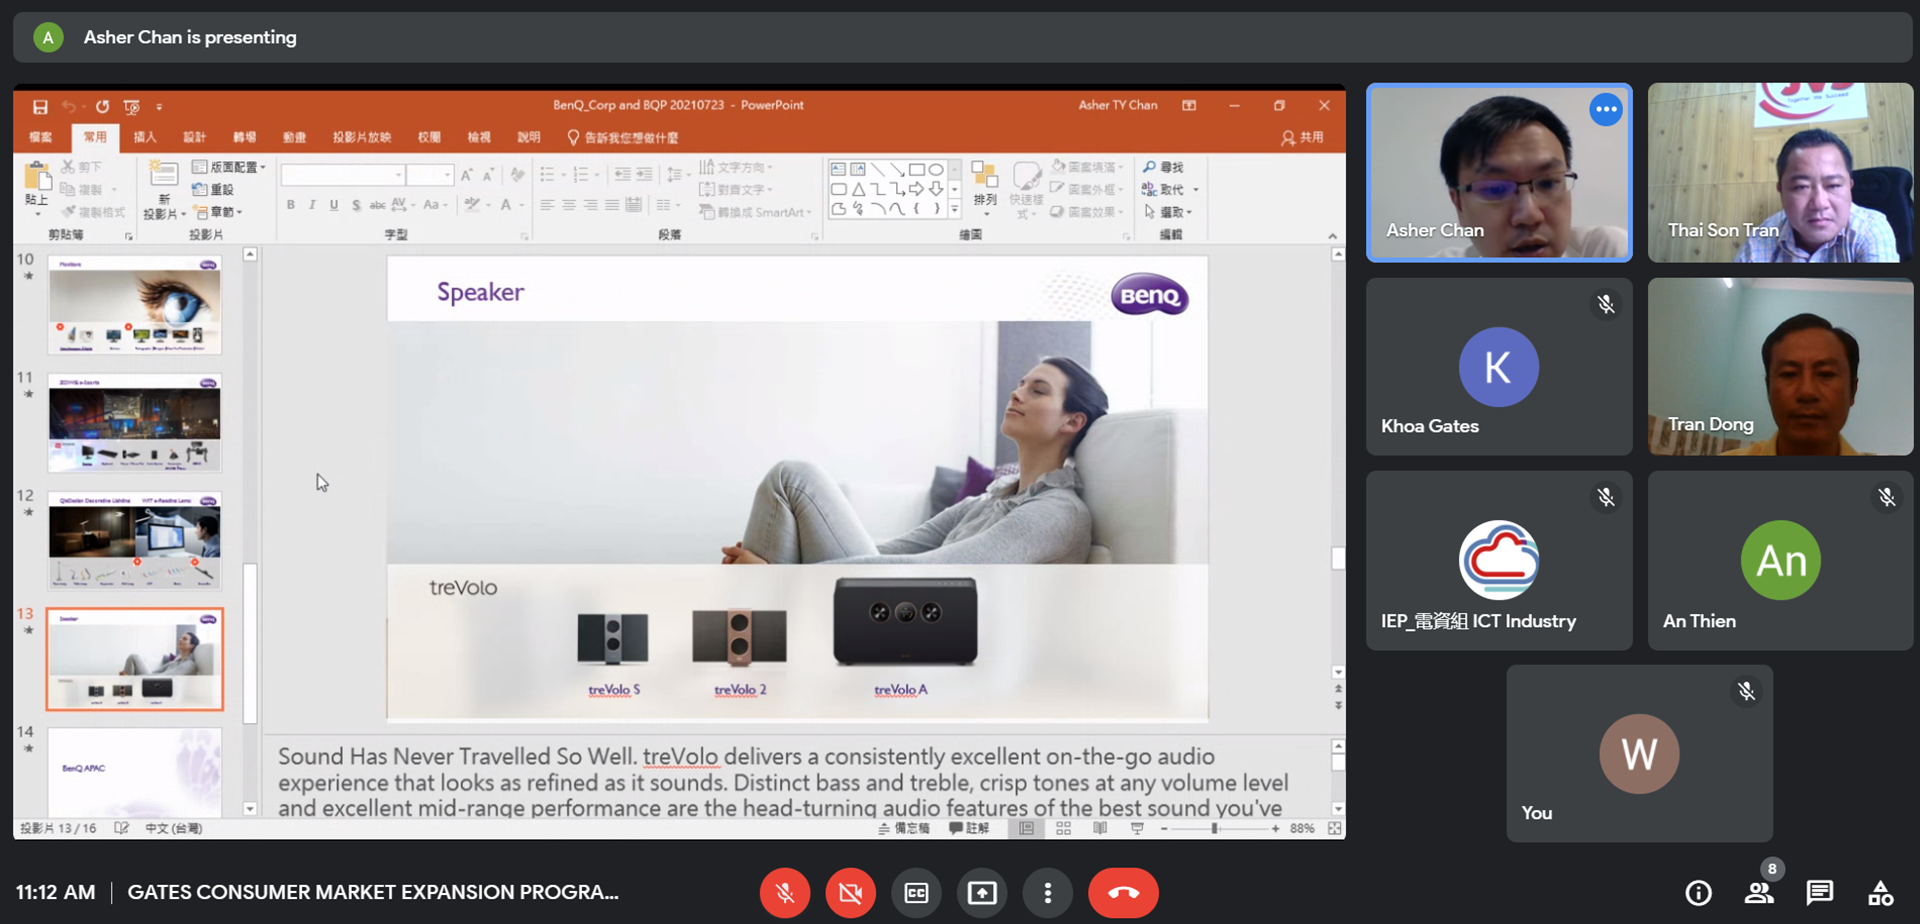Screen dimensions: 1920x924
Task: Click center align text icon
Action: 569,205
